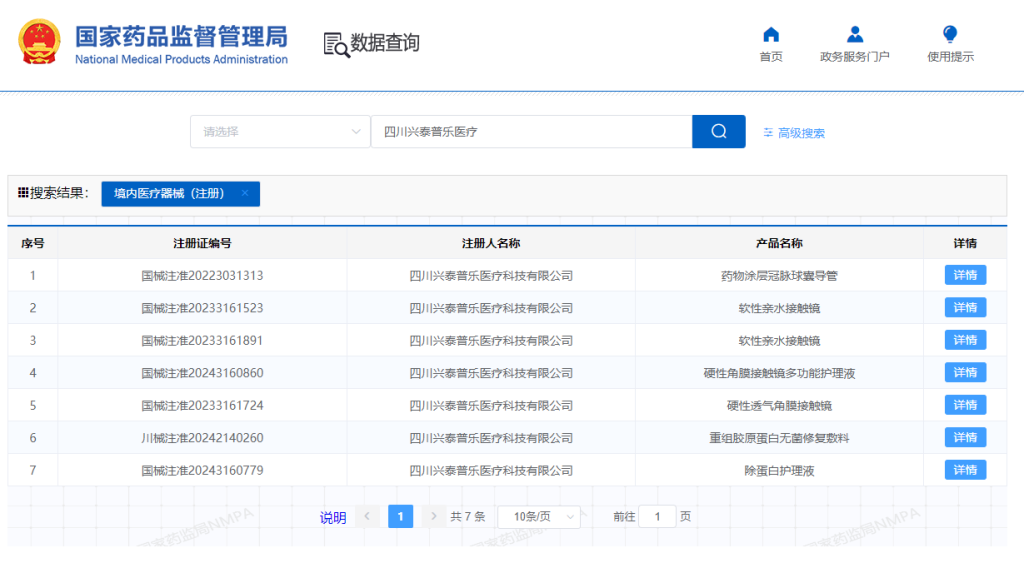Open 详情 for 除蛋白护理液
The height and width of the screenshot is (563, 1024).
965,470
